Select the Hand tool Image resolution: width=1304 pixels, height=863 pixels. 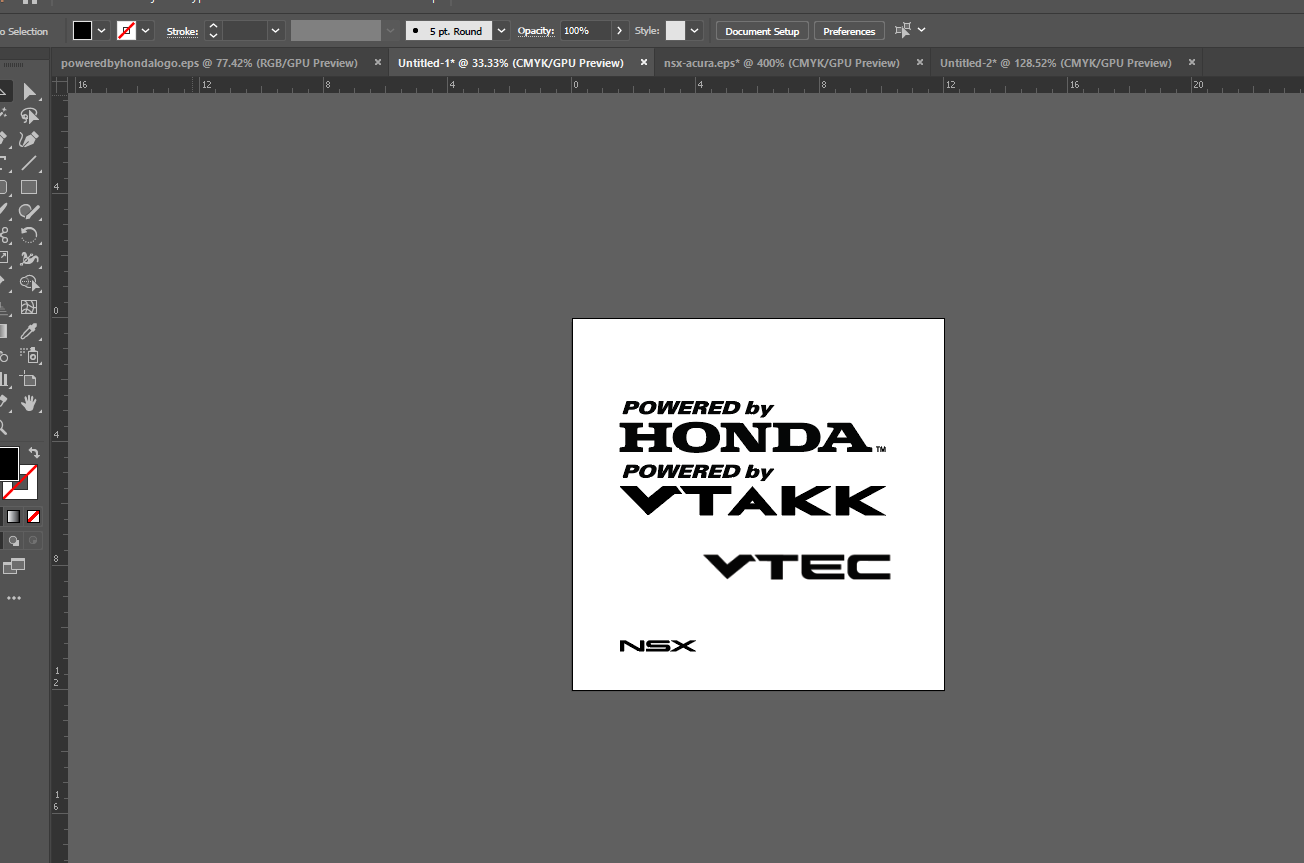[x=29, y=403]
